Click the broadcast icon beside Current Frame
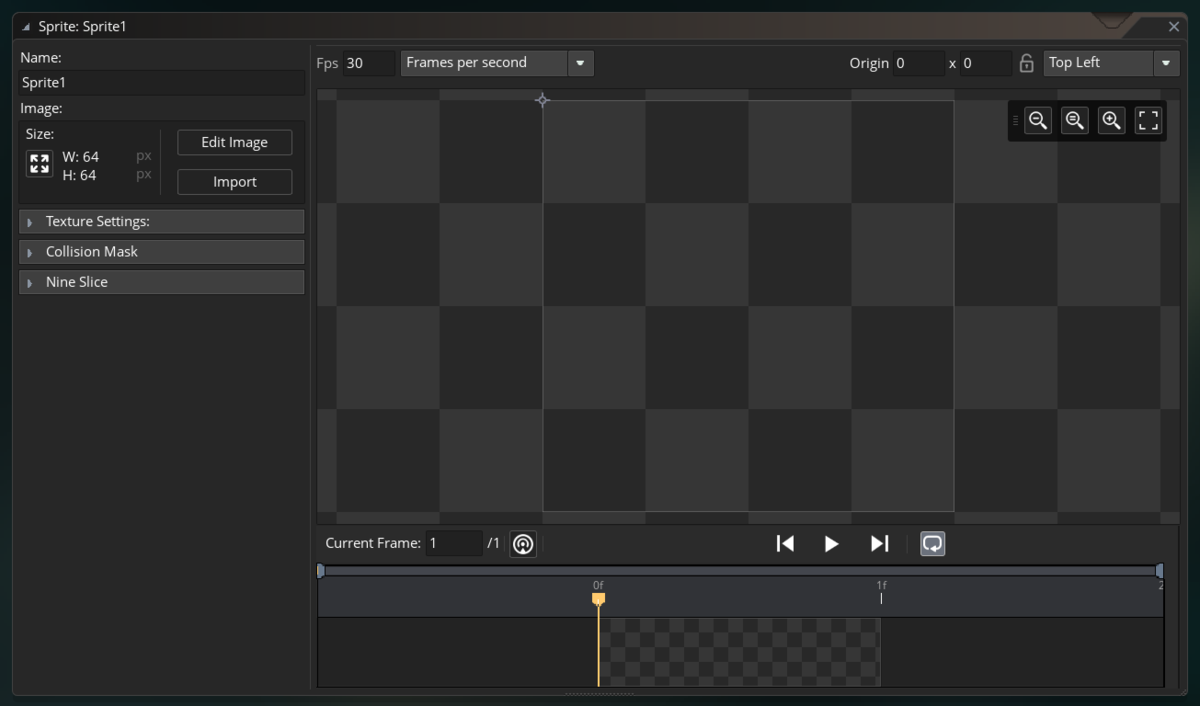The image size is (1200, 706). [x=523, y=544]
